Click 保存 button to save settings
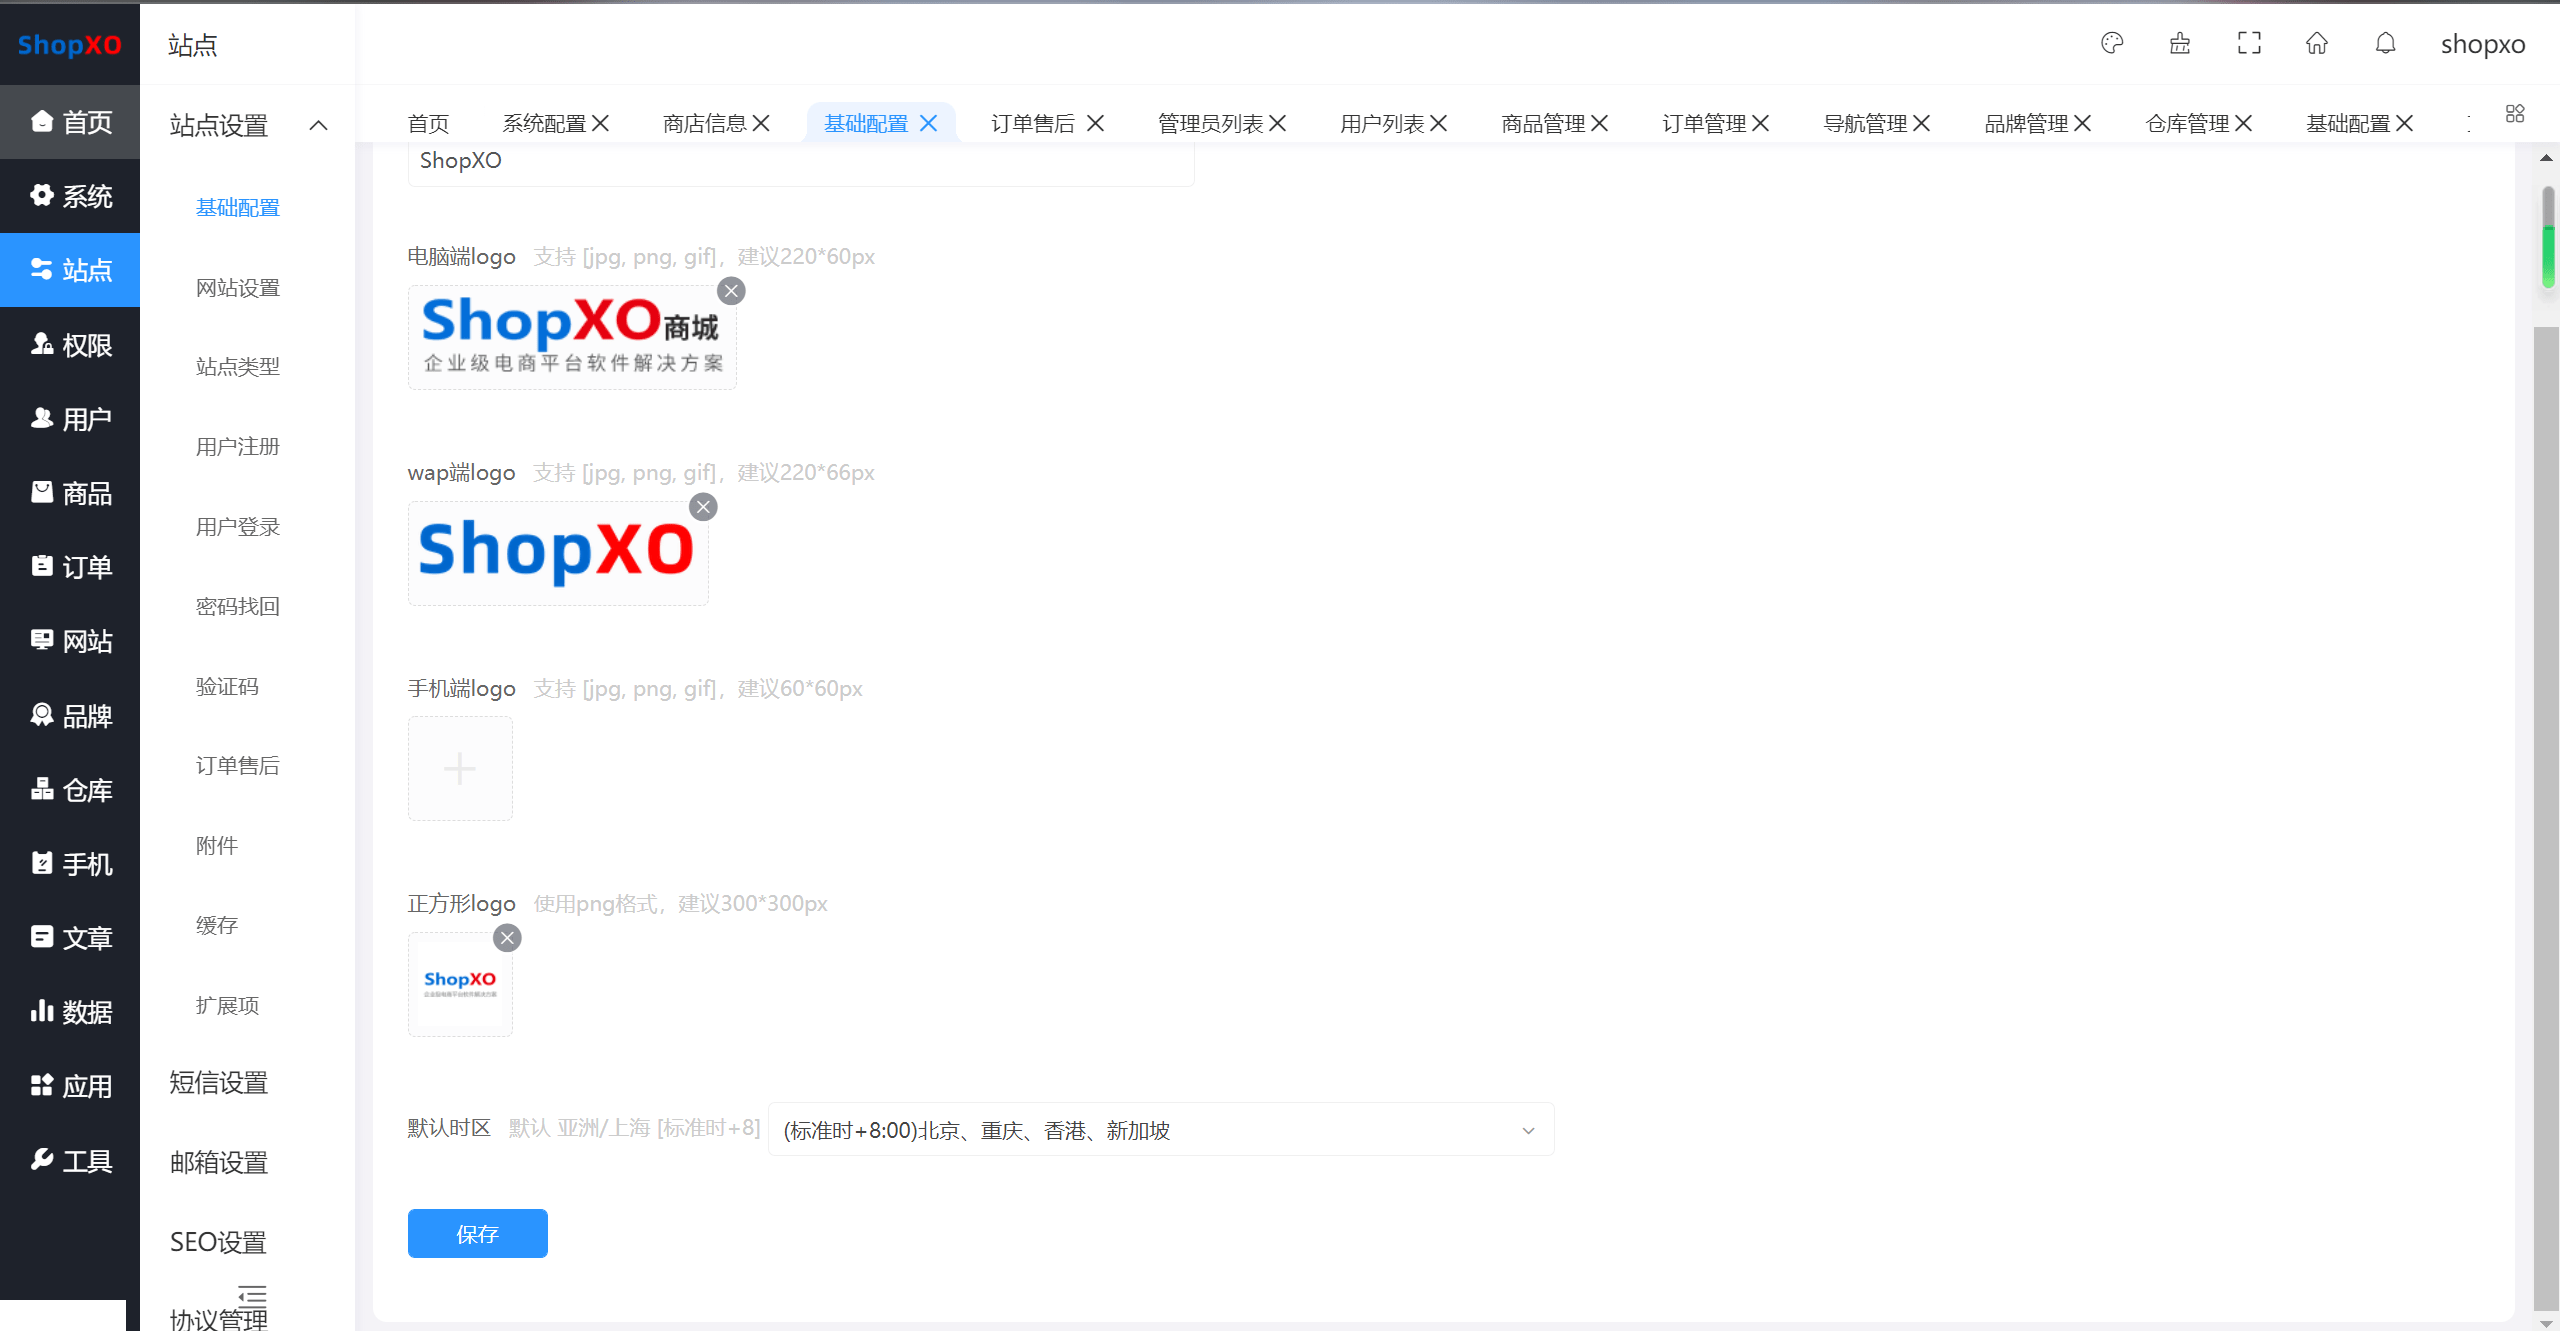 476,1233
